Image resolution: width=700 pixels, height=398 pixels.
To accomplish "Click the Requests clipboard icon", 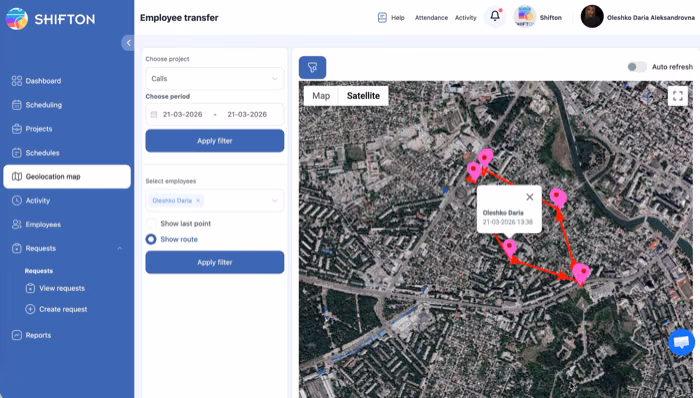I will point(17,249).
